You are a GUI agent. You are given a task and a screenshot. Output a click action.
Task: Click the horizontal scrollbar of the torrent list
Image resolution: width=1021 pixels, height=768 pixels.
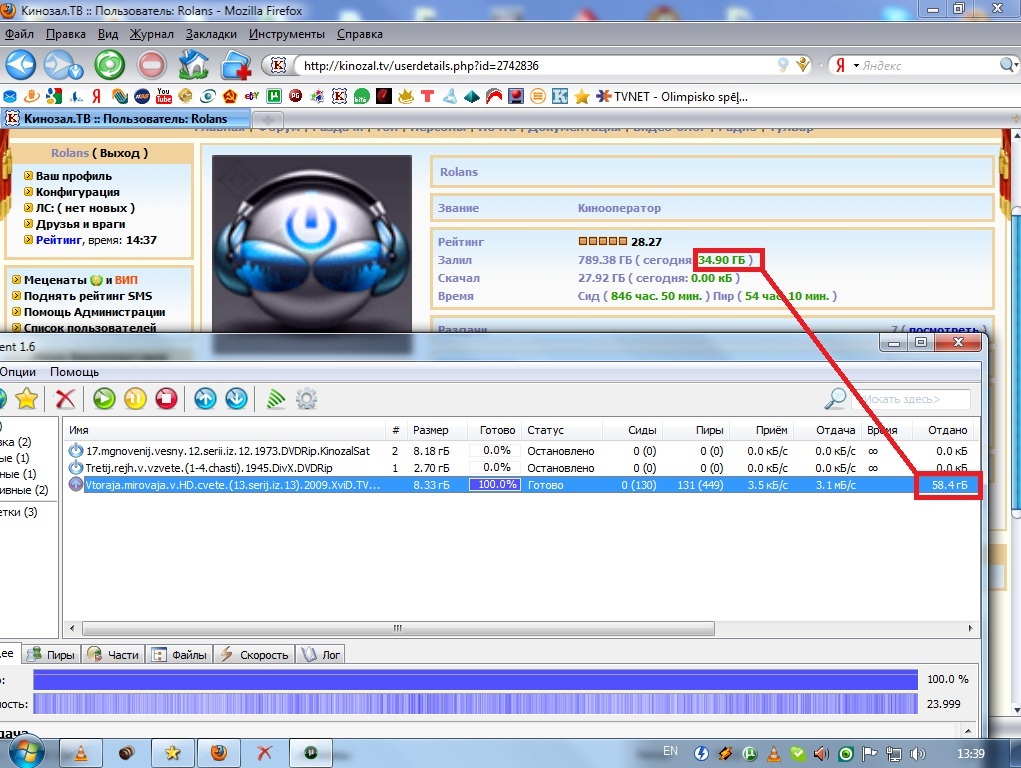[399, 628]
